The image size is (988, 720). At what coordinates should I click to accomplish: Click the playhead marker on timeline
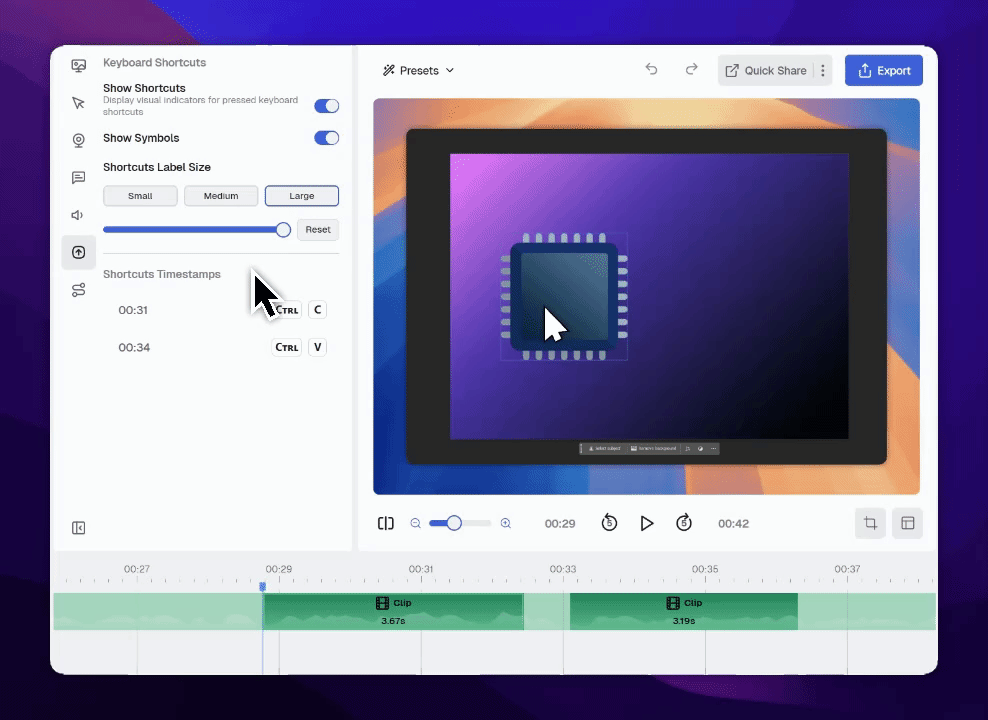coord(263,586)
